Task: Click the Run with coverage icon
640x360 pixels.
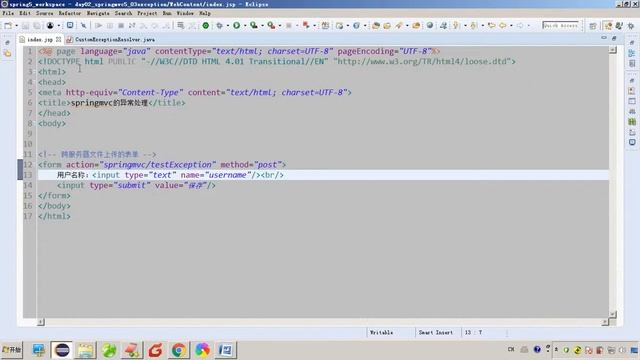Action: pyautogui.click(x=254, y=25)
